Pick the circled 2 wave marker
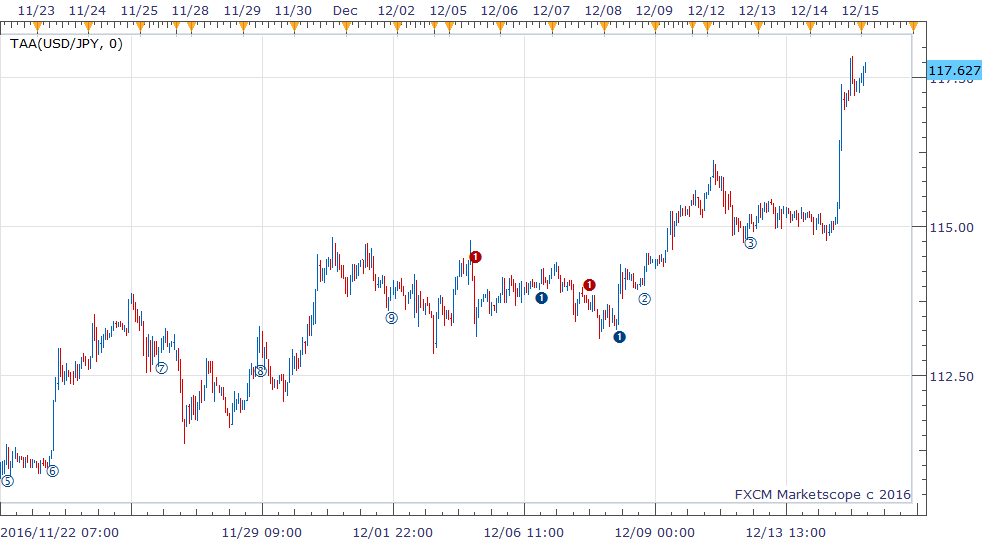Image resolution: width=992 pixels, height=545 pixels. click(644, 299)
